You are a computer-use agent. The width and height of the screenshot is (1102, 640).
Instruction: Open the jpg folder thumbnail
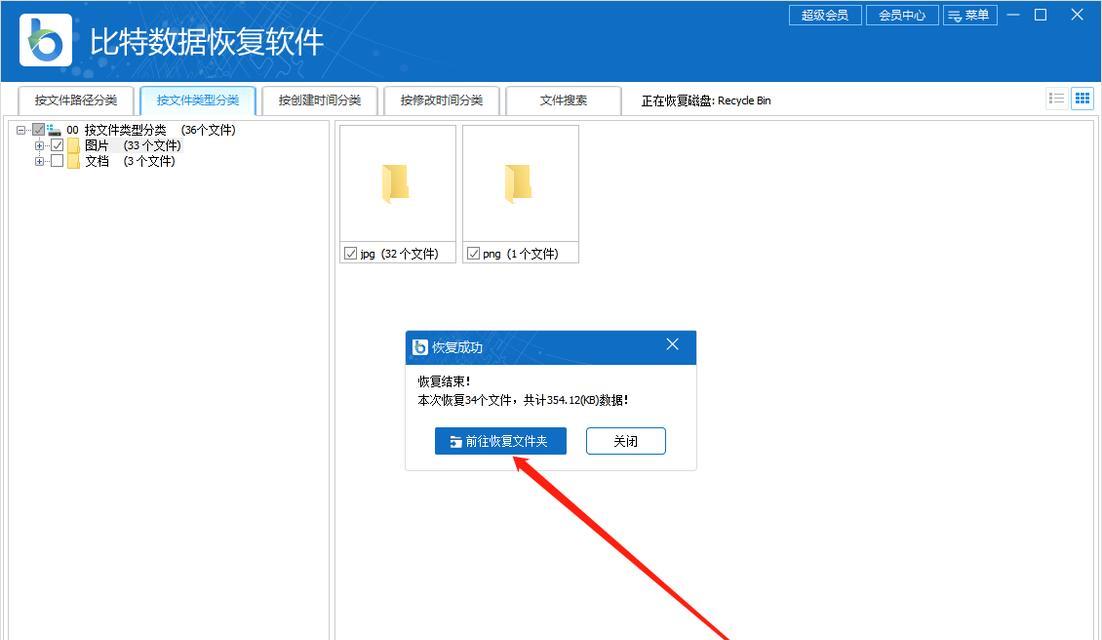[397, 183]
